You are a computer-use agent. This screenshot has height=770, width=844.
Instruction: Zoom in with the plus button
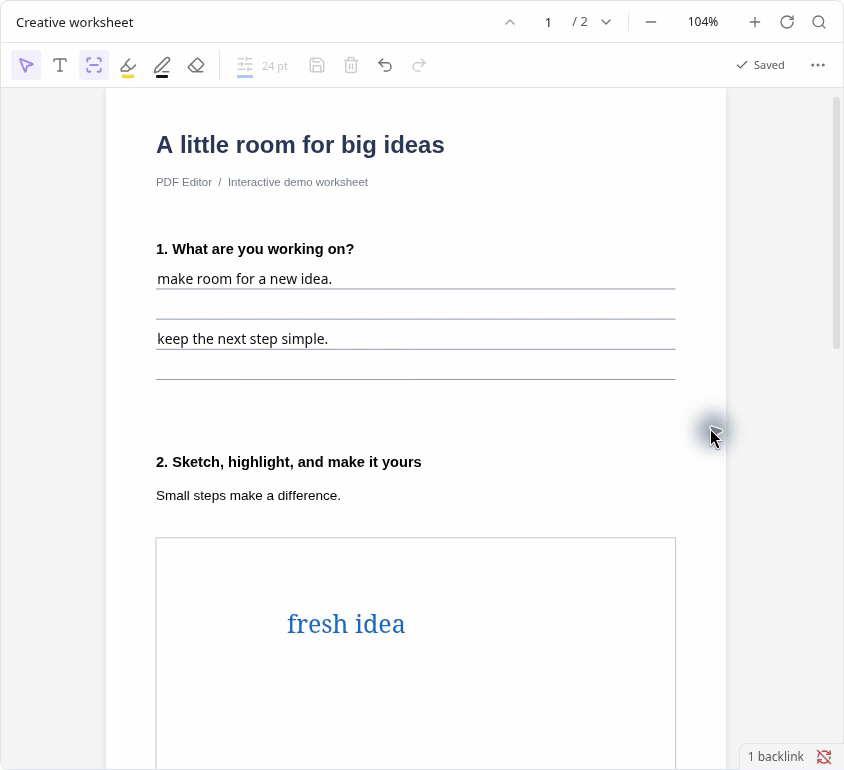coord(755,22)
